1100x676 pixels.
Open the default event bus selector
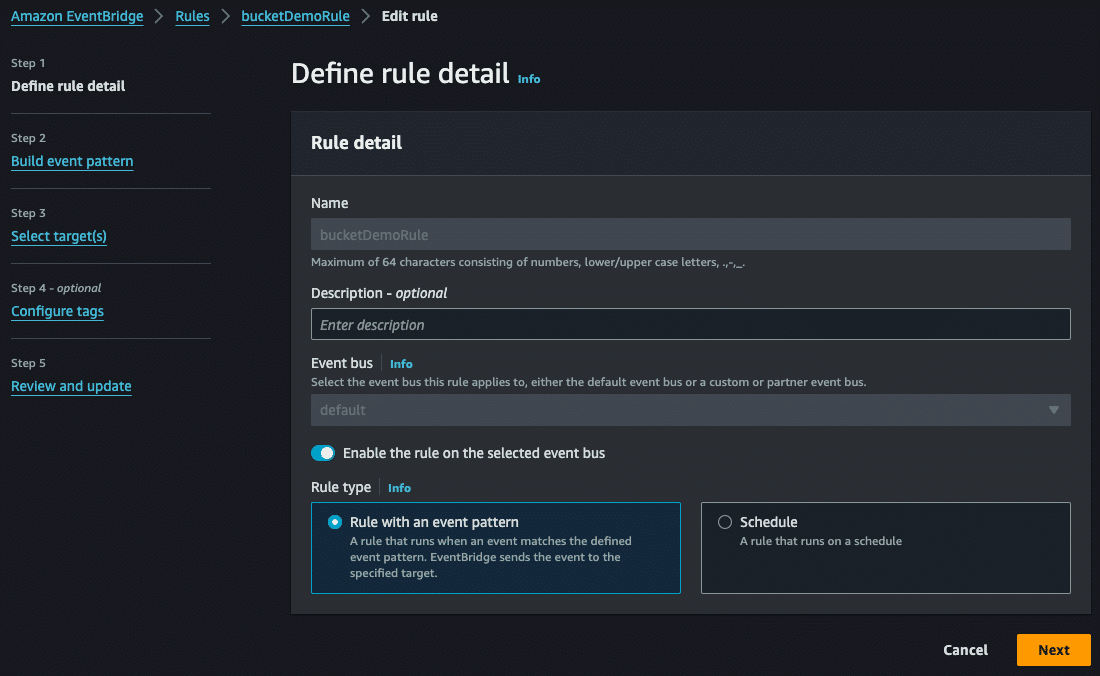(690, 409)
